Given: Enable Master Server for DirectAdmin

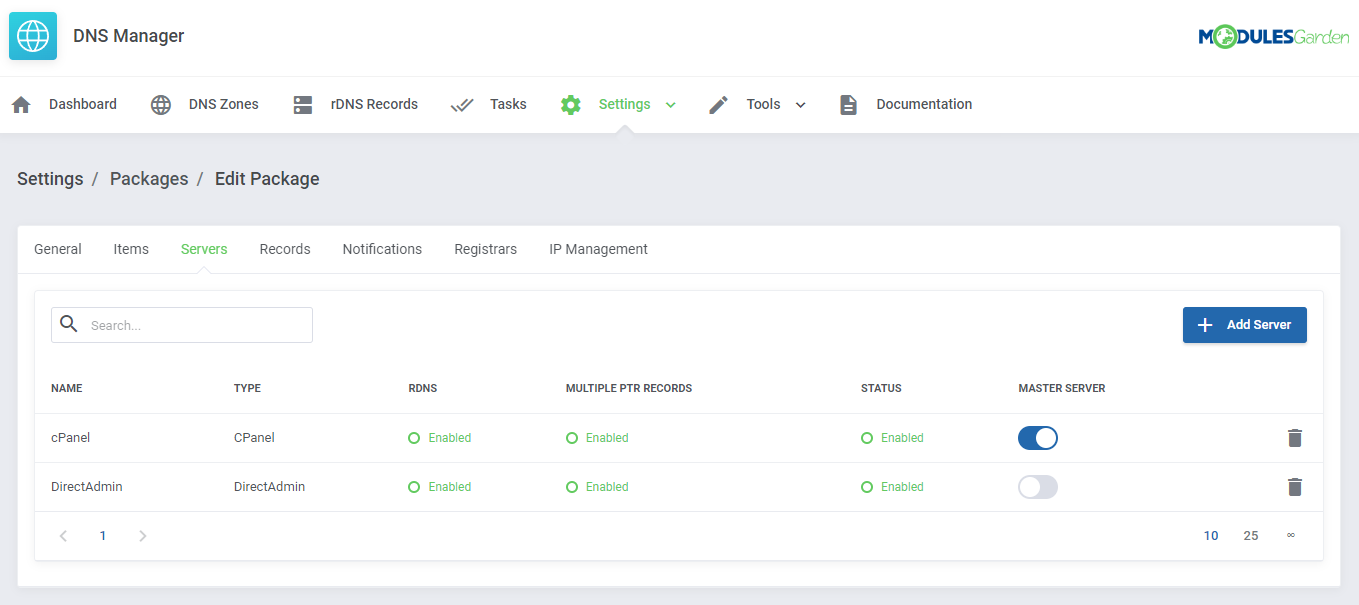Looking at the screenshot, I should click(1037, 486).
